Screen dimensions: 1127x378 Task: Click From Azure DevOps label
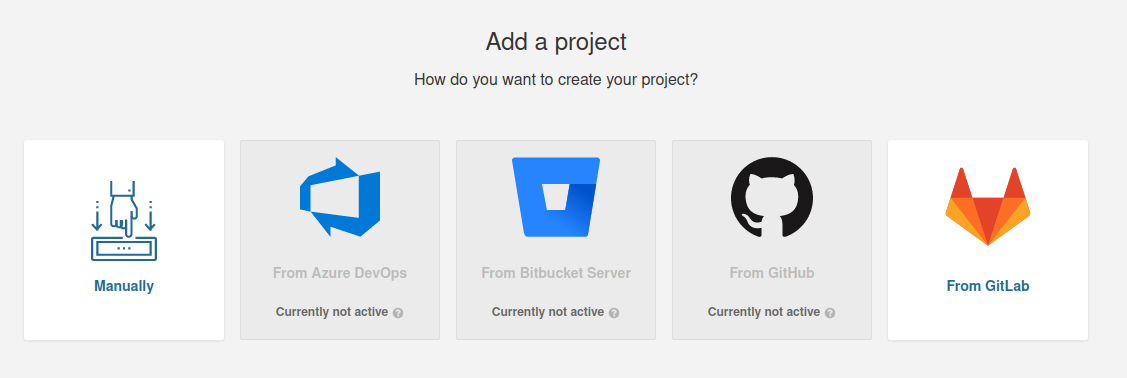tap(340, 273)
